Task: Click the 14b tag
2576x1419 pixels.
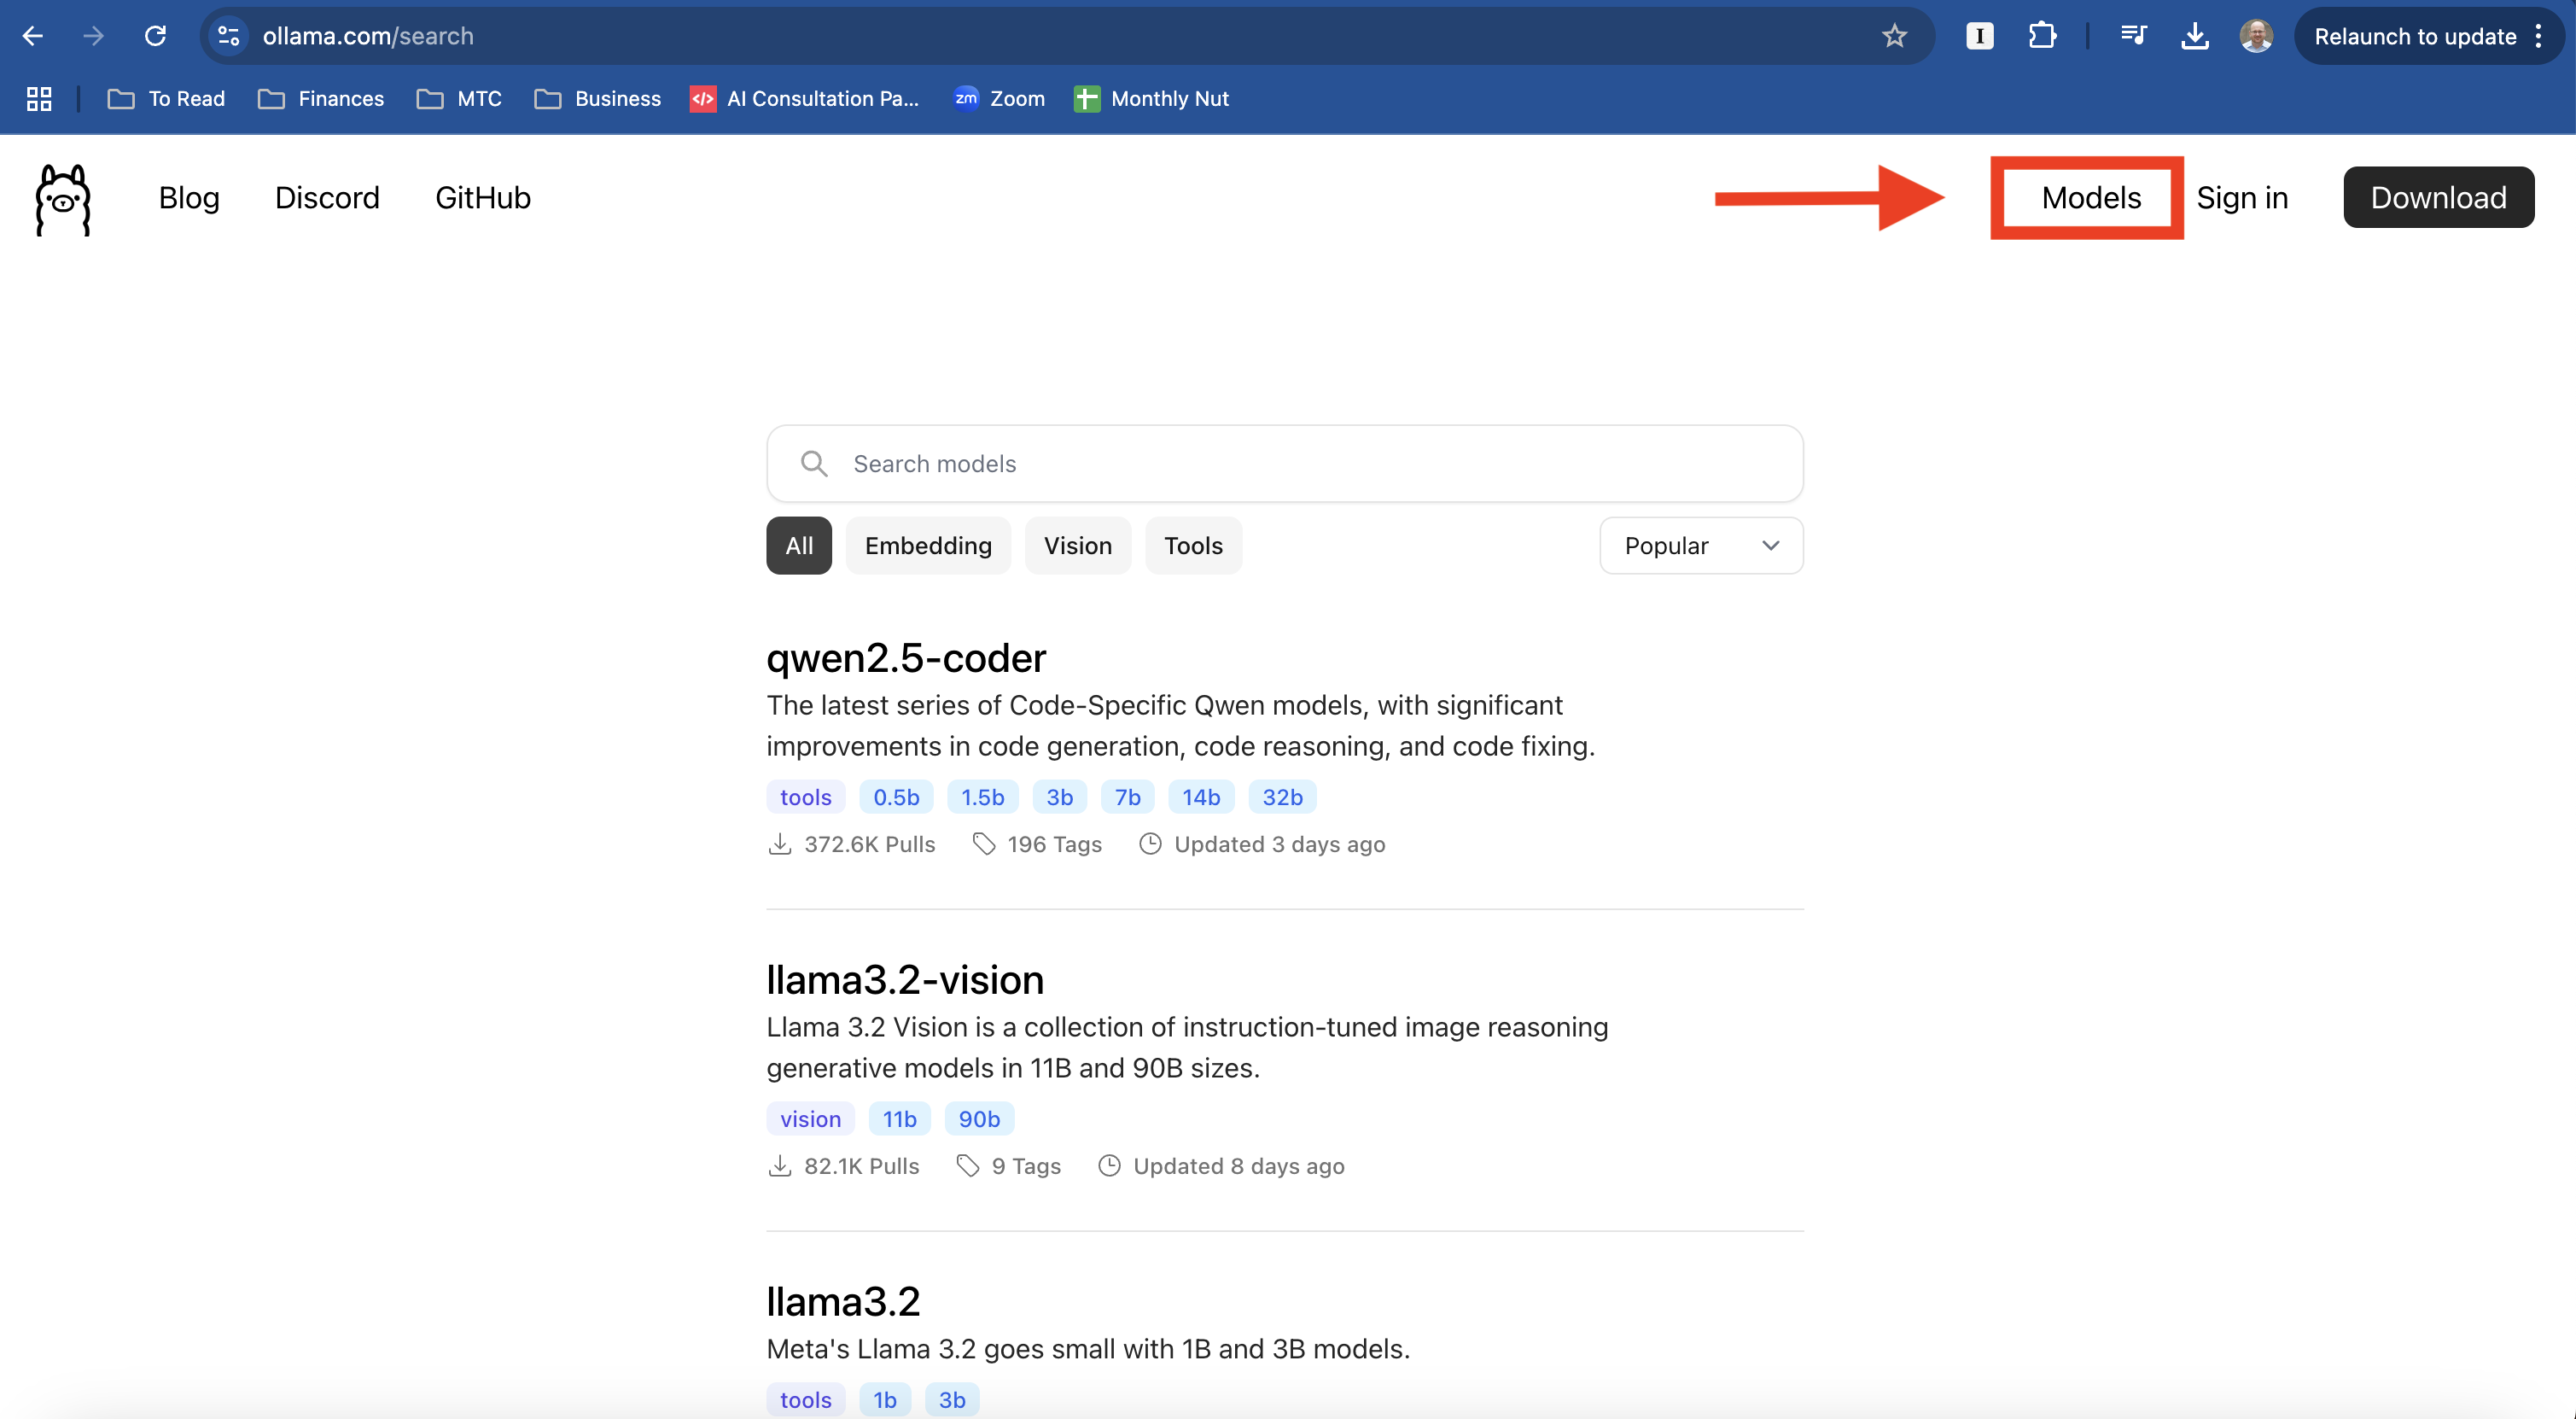Action: 1201,797
